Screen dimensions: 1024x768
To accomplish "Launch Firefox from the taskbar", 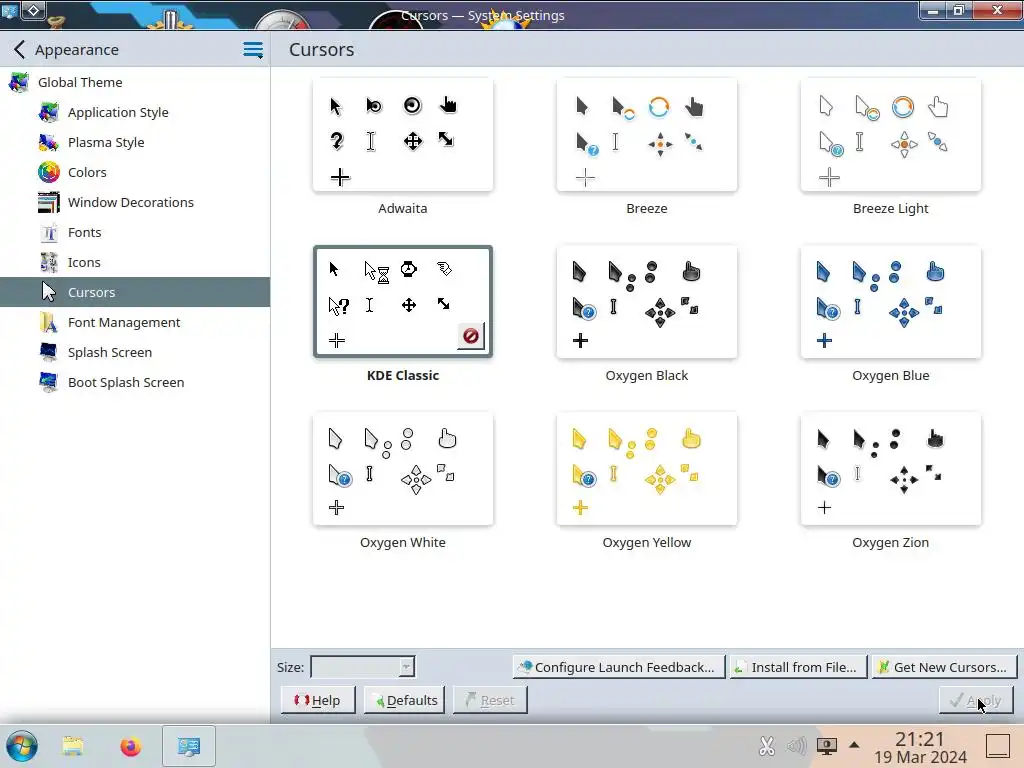I will coord(131,746).
